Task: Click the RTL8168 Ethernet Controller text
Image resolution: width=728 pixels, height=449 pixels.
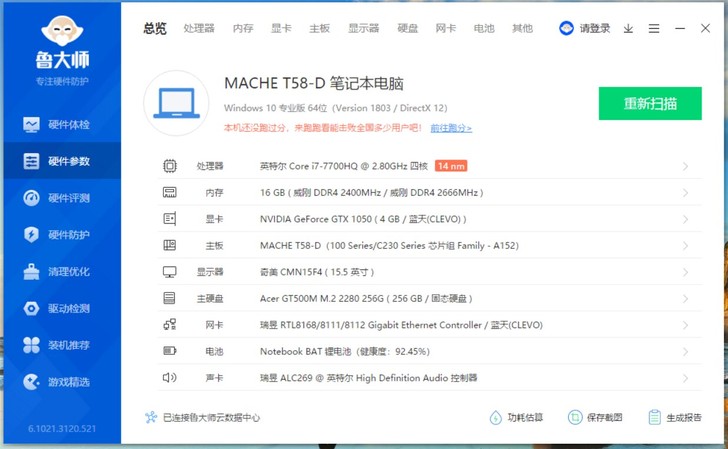Action: pos(401,325)
